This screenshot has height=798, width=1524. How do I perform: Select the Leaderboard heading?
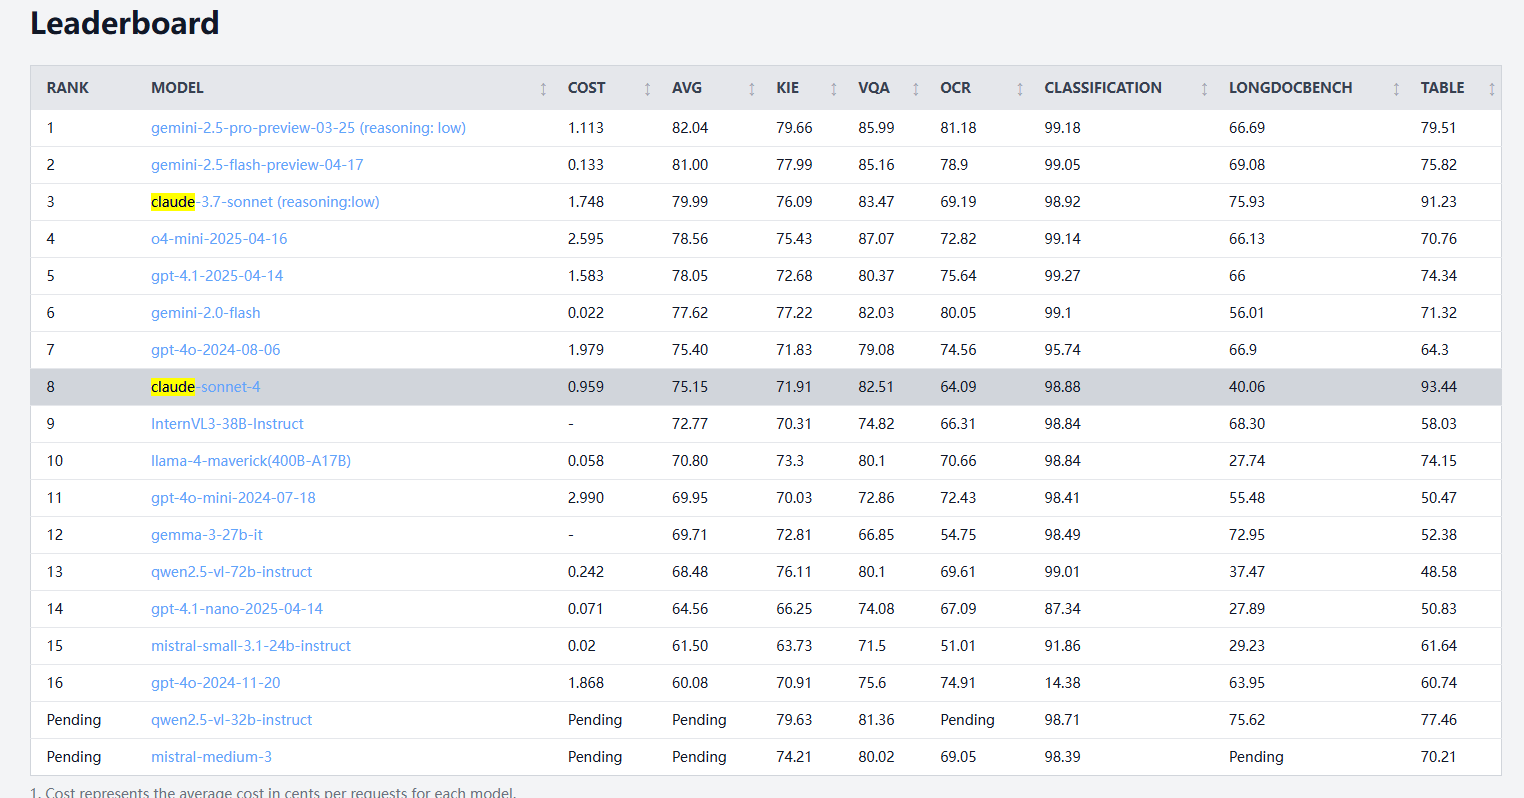(125, 23)
